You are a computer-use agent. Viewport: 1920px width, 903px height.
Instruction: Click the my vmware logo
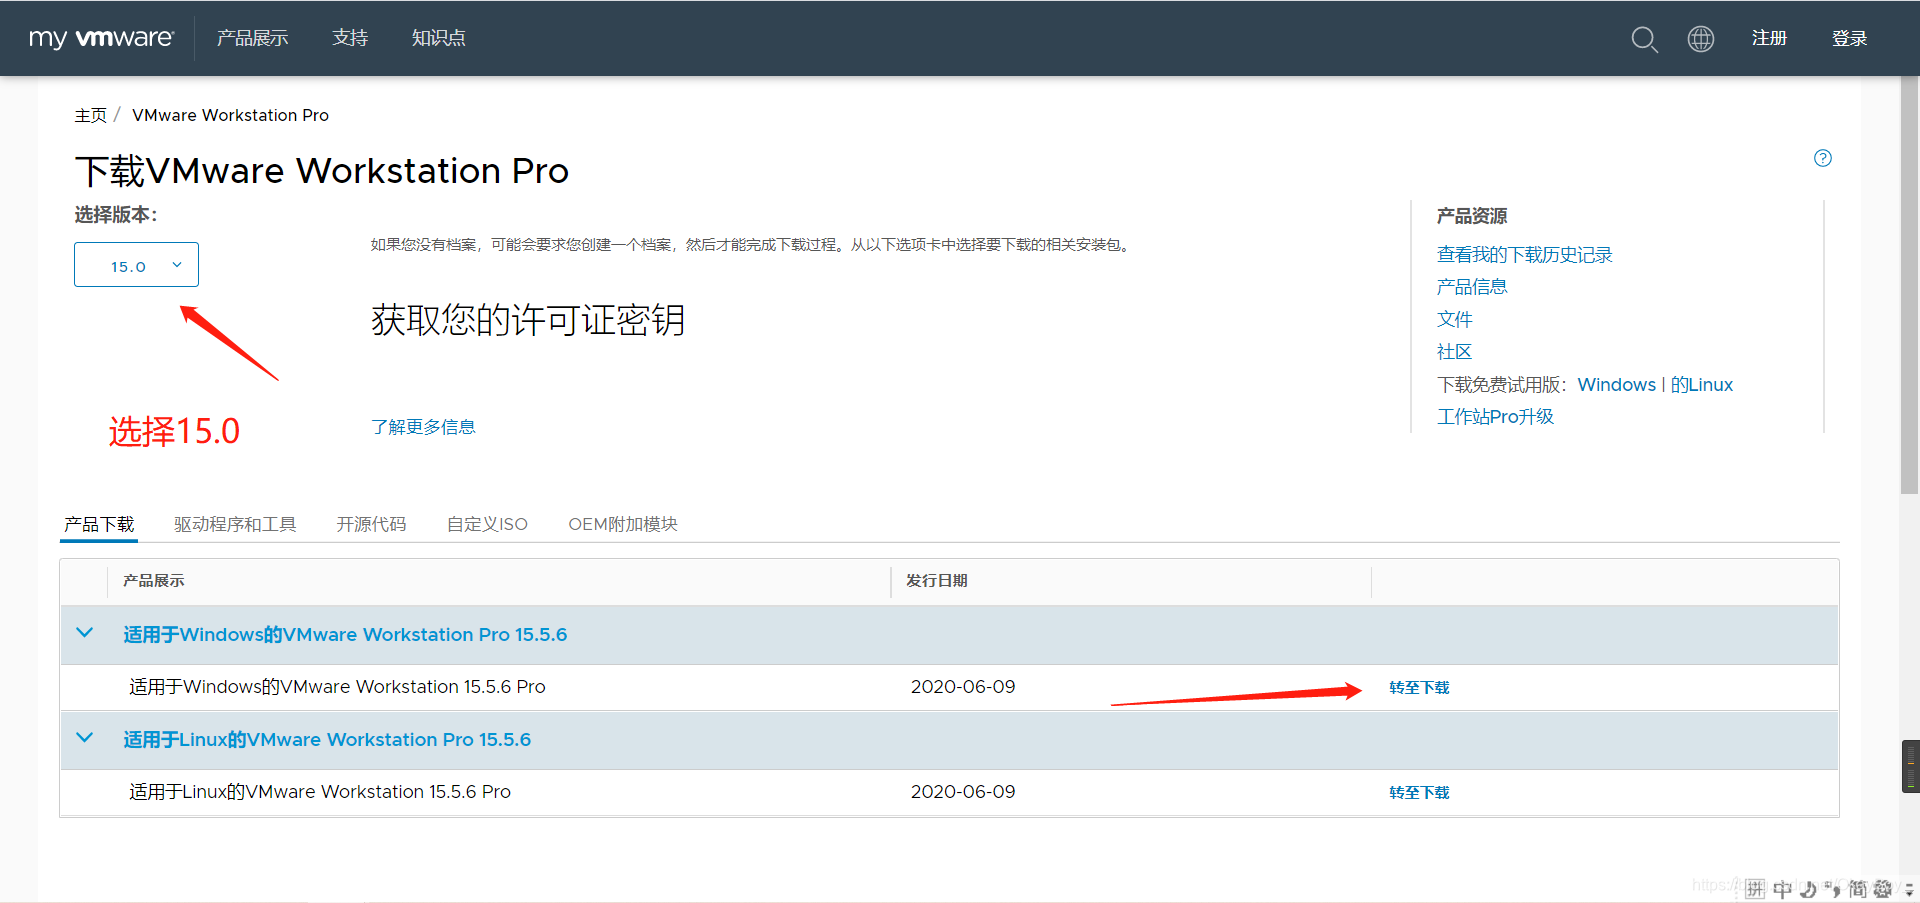[x=101, y=38]
